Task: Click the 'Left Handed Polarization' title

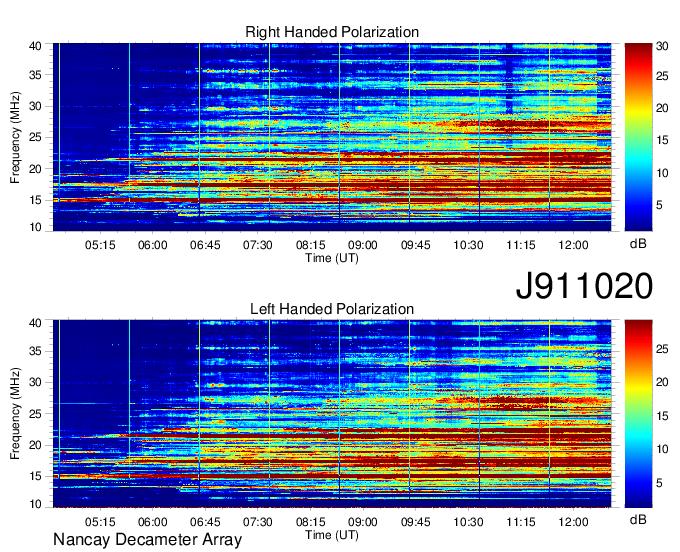Action: tap(332, 309)
